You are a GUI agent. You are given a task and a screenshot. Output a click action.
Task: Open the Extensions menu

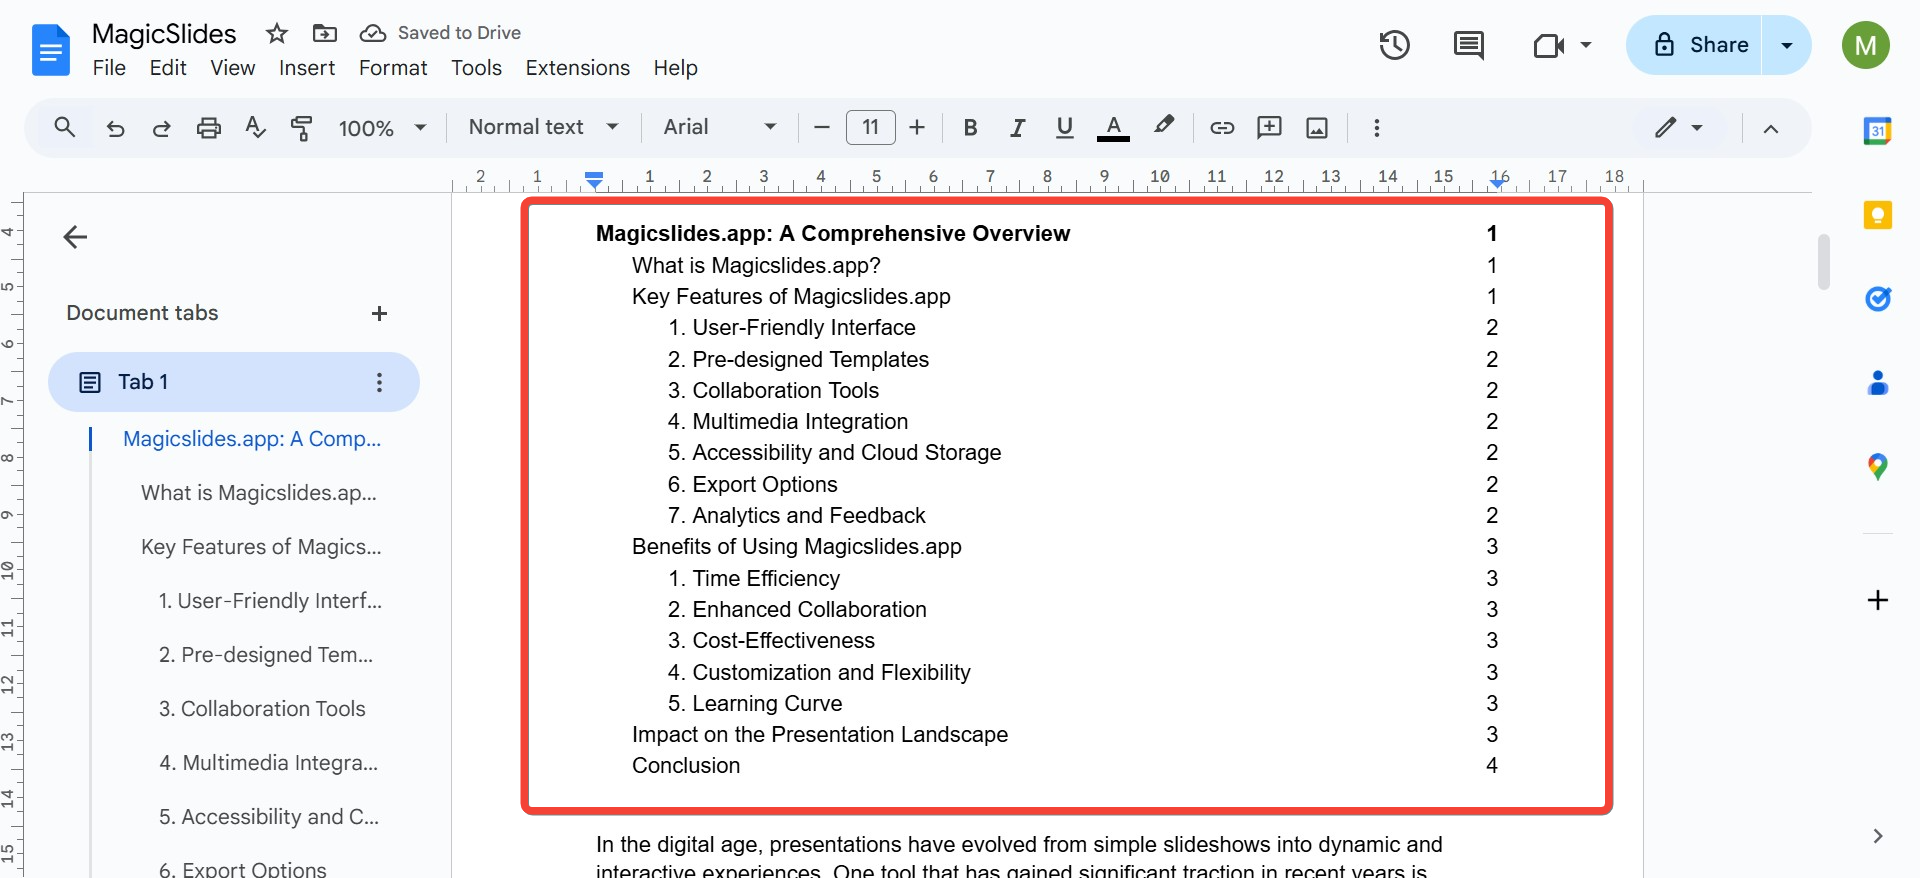click(577, 68)
